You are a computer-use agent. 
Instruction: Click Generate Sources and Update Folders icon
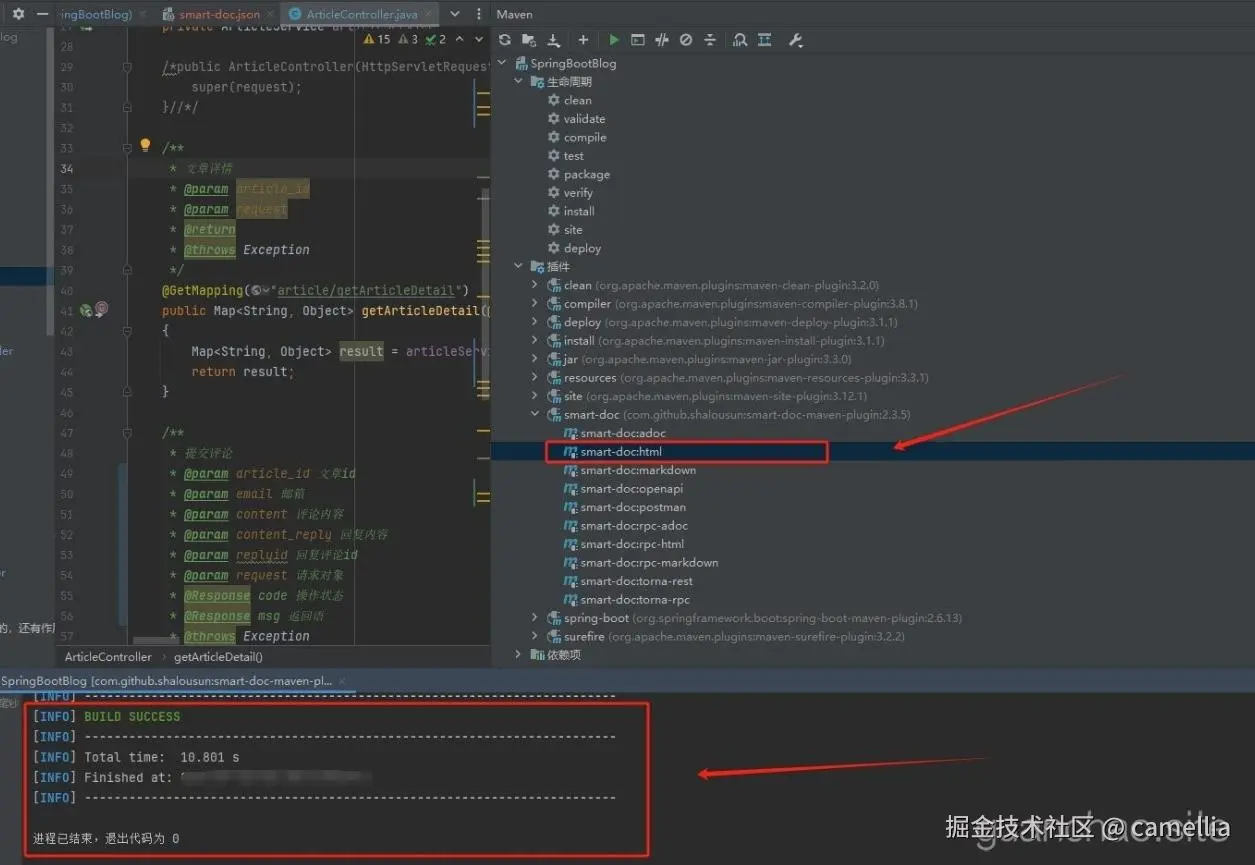pyautogui.click(x=529, y=40)
